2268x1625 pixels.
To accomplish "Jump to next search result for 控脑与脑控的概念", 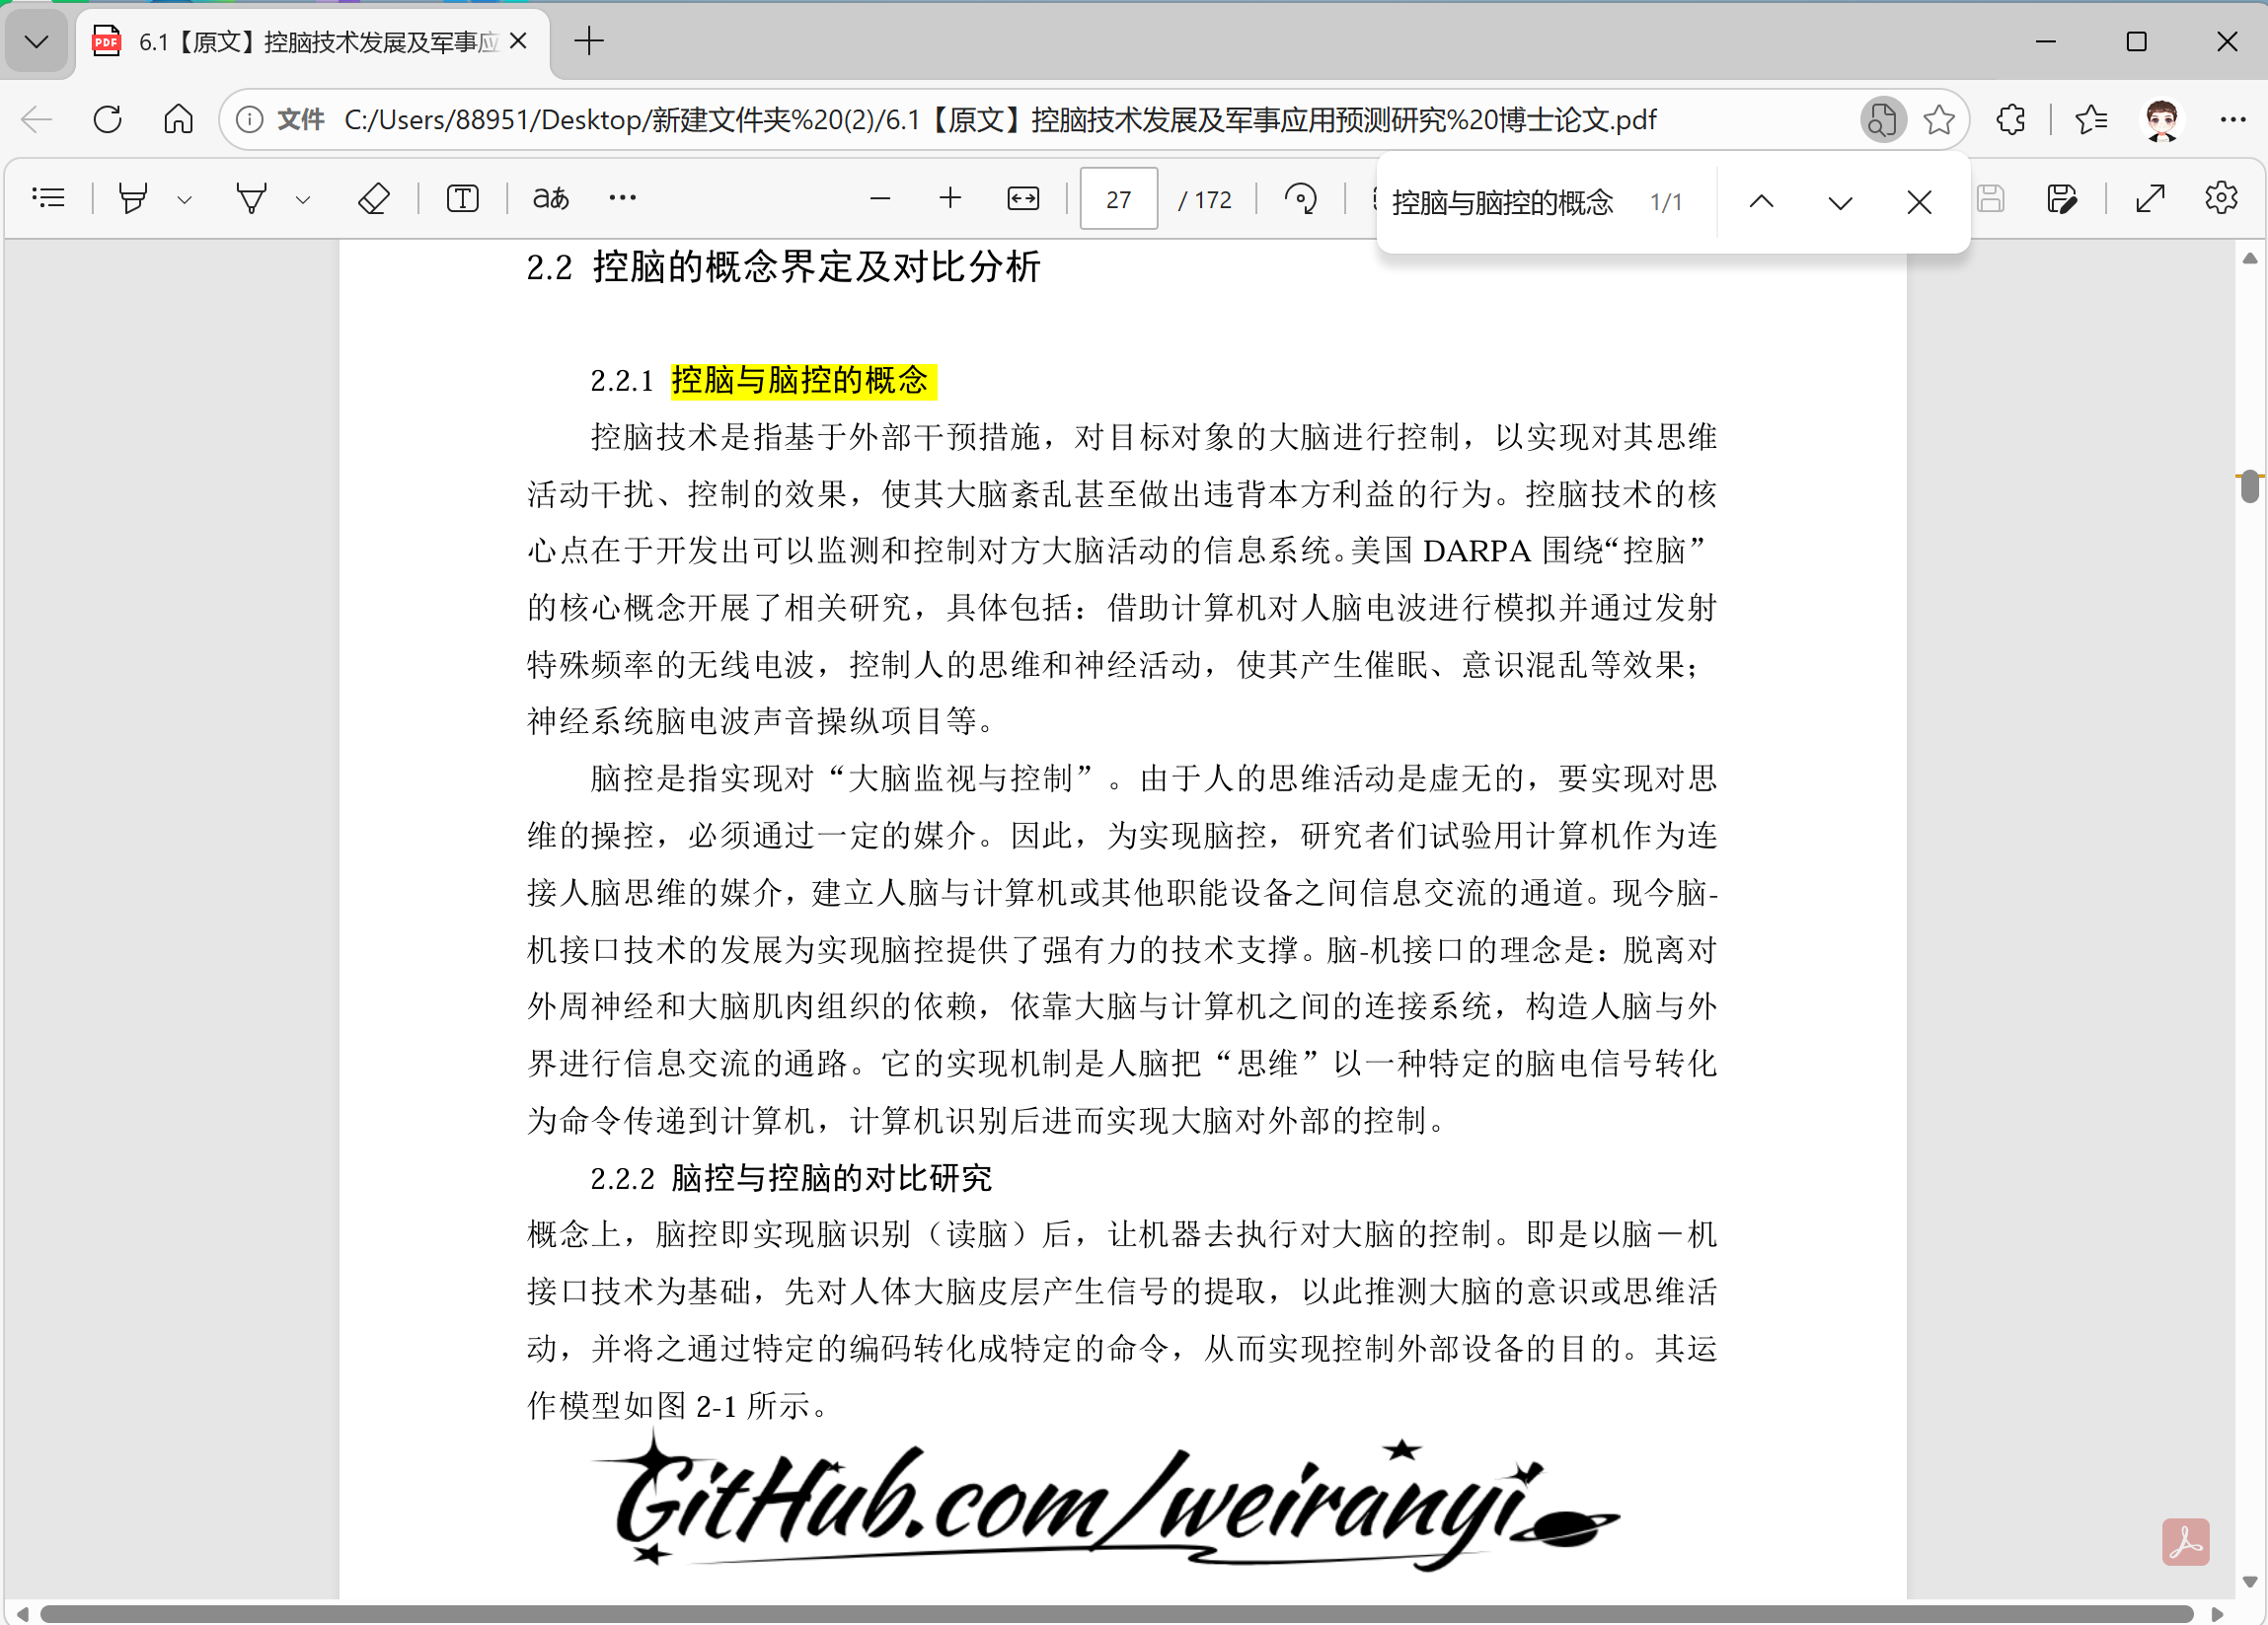I will (x=1840, y=202).
